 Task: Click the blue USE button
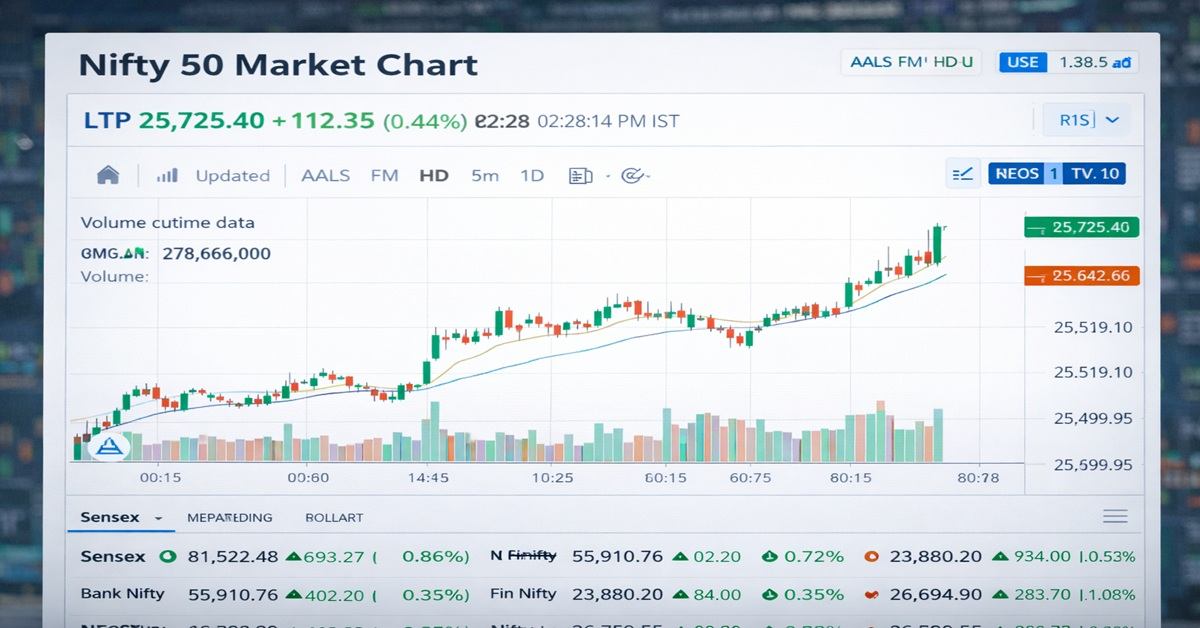pyautogui.click(x=1022, y=61)
